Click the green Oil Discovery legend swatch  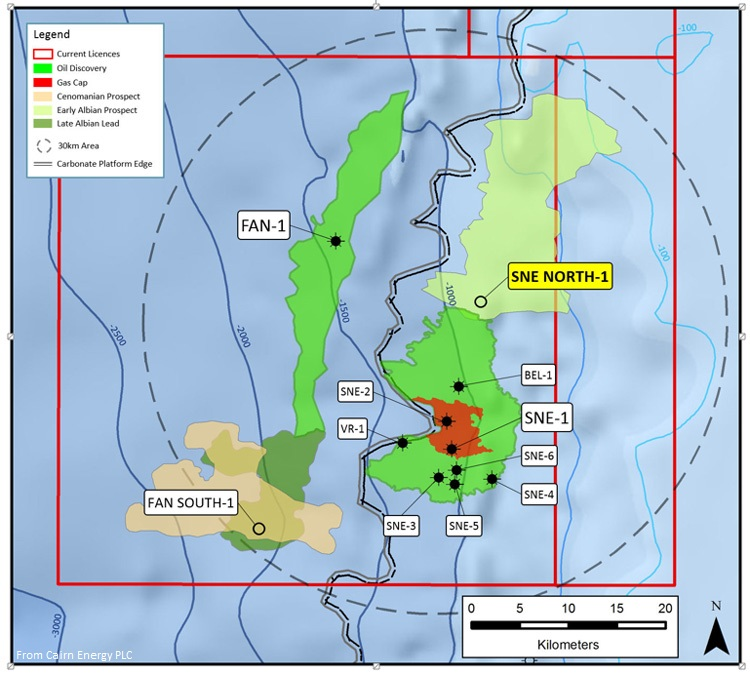click(x=42, y=67)
